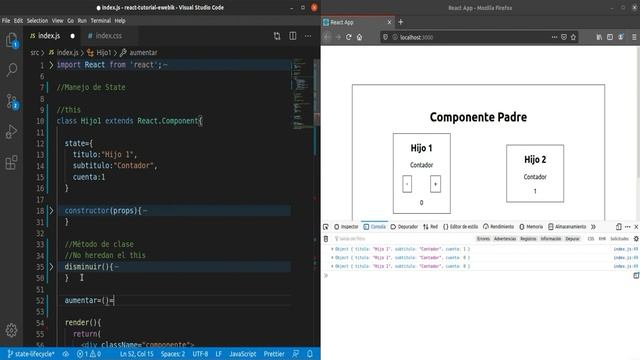
Task: Open the Manage gear in VS Code activity bar
Action: click(11, 330)
